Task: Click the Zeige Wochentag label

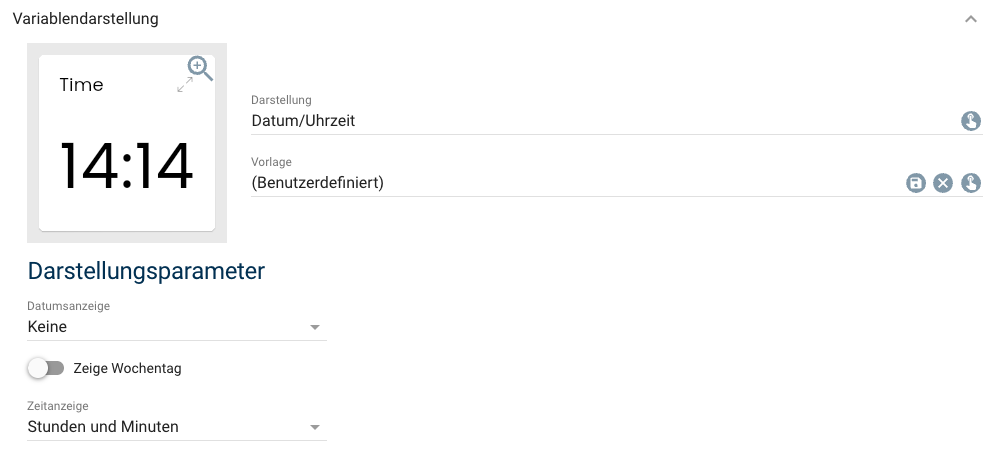Action: click(127, 368)
